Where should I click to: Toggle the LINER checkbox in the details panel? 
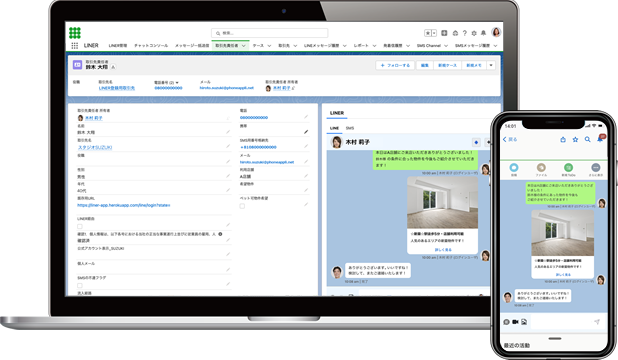[x=80, y=226]
